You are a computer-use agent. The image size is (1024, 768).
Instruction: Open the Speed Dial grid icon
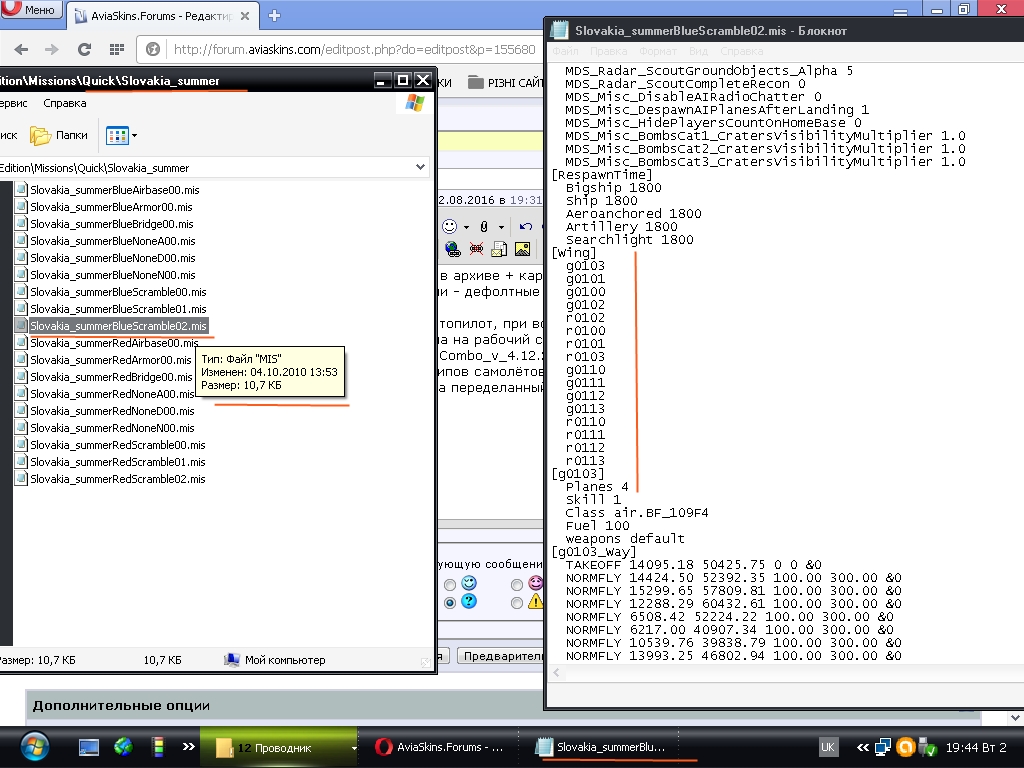pos(118,49)
